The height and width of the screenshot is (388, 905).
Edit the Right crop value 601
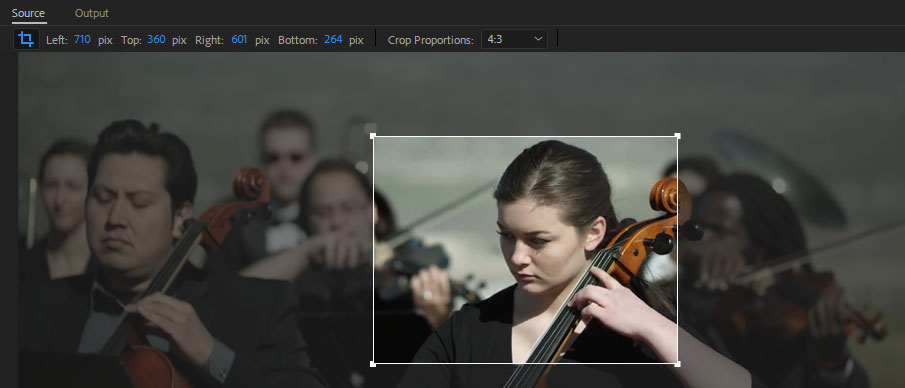pyautogui.click(x=239, y=39)
